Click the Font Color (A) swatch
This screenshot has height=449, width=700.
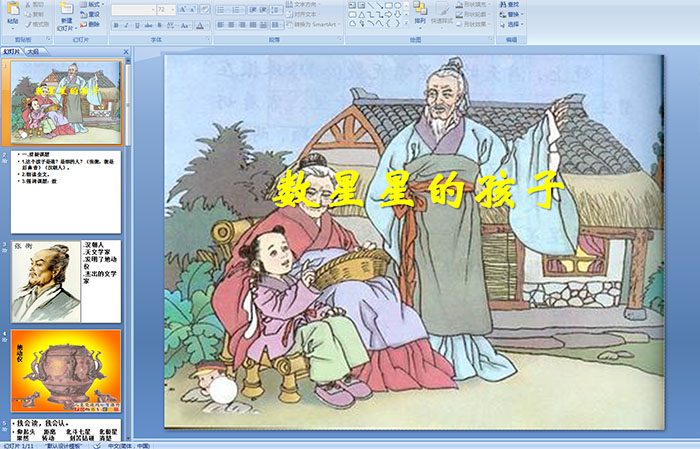tap(200, 25)
